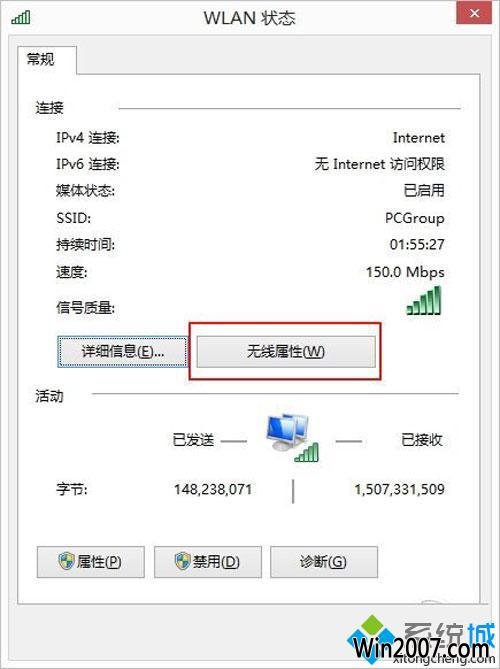Click the SSID value PCGroup

tap(415, 218)
